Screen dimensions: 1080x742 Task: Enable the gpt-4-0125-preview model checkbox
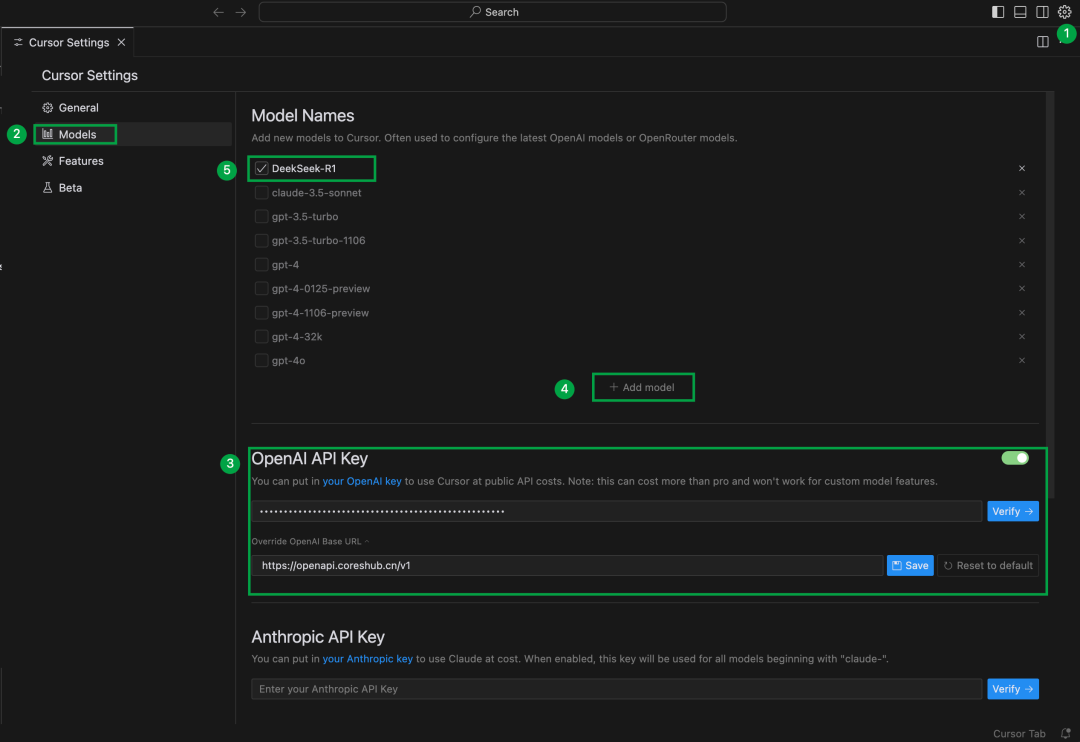pos(261,289)
